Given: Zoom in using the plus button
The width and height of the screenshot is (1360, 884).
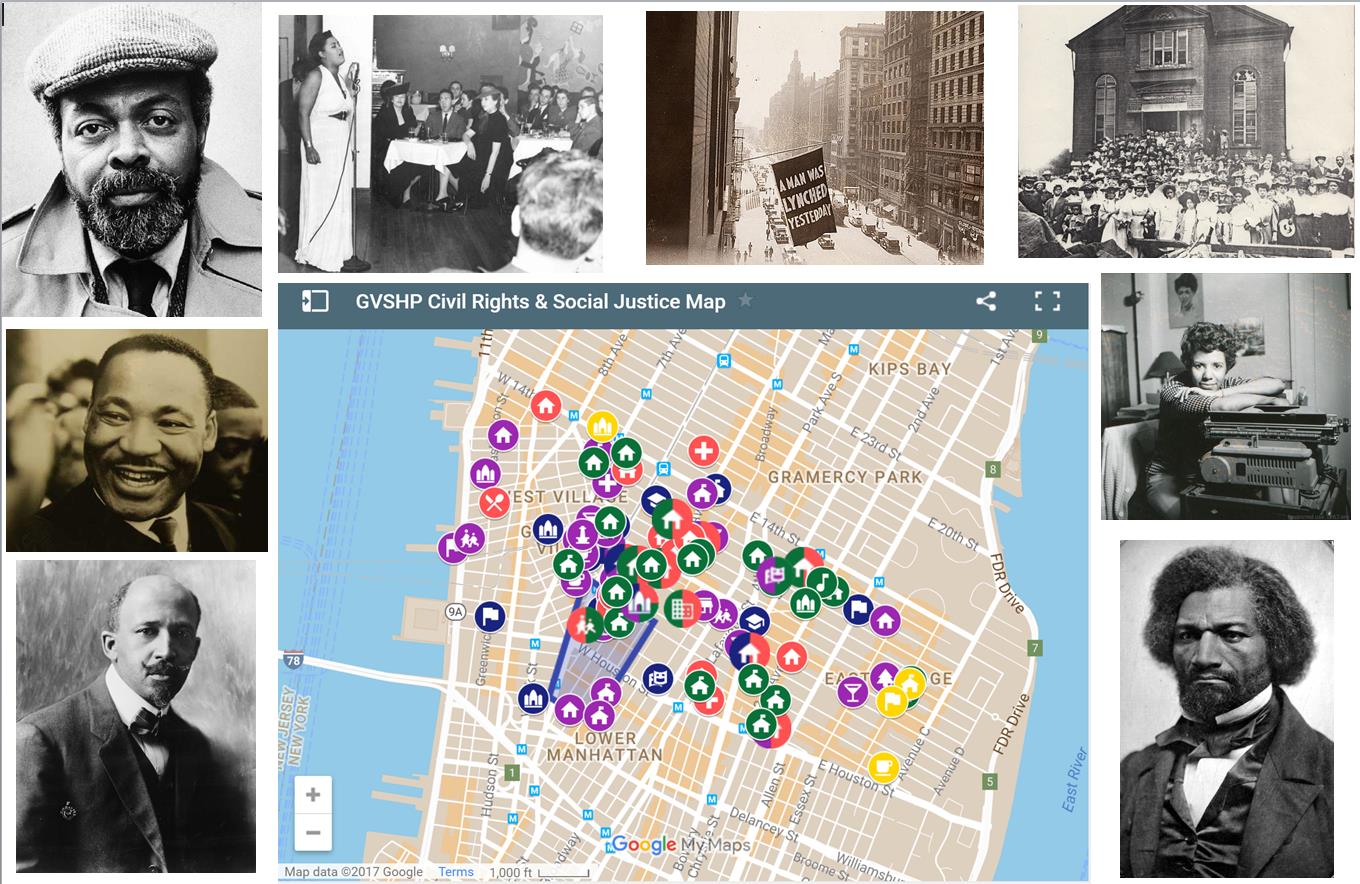Looking at the screenshot, I should 312,793.
